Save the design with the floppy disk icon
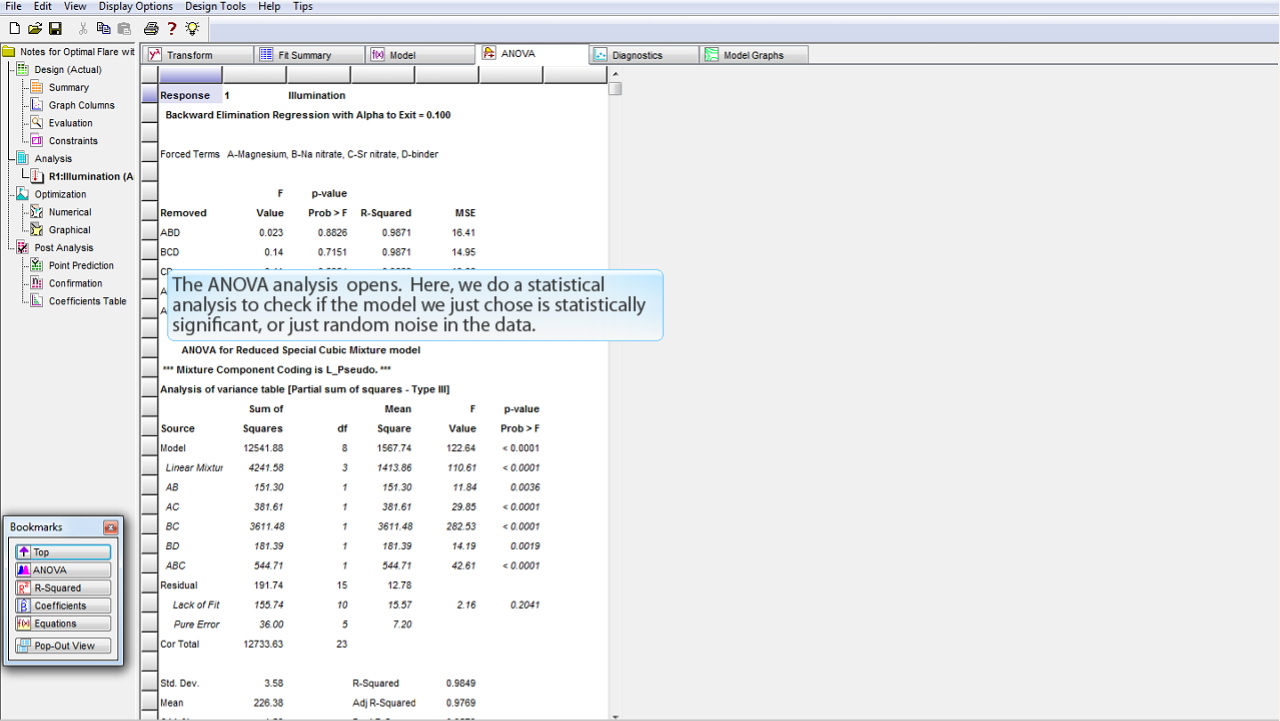 (55, 29)
